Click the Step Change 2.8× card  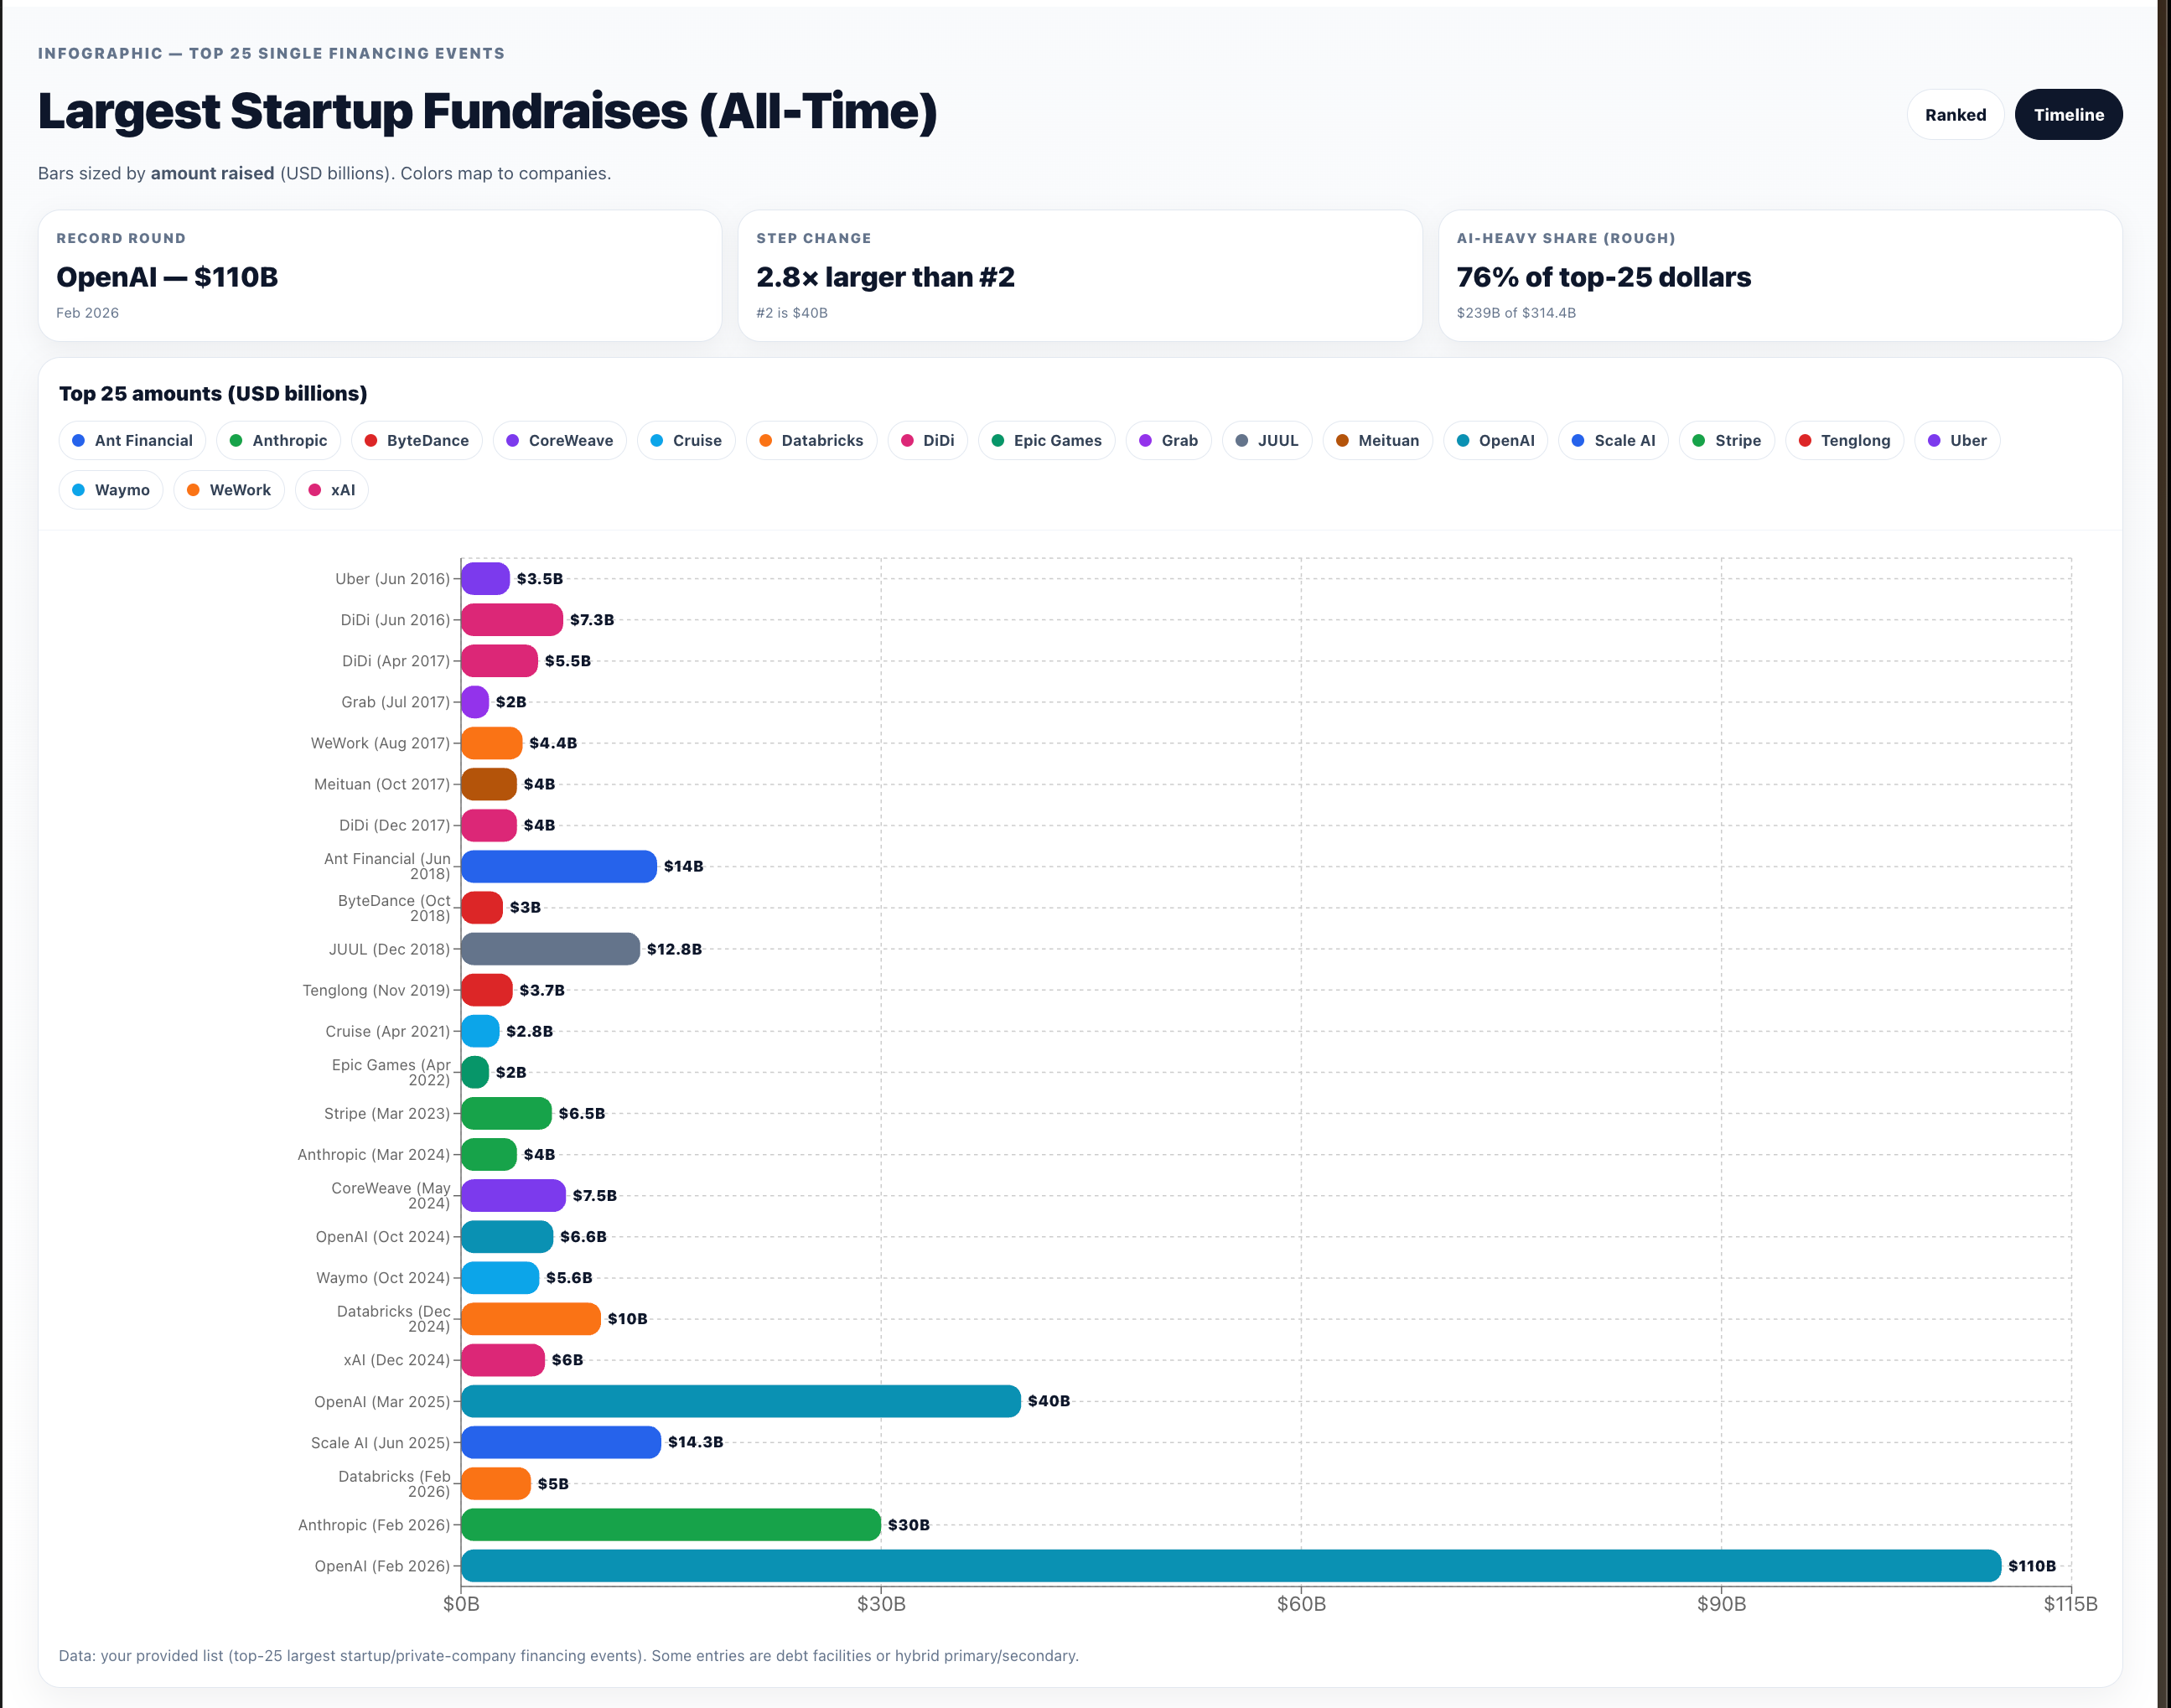pos(1079,276)
